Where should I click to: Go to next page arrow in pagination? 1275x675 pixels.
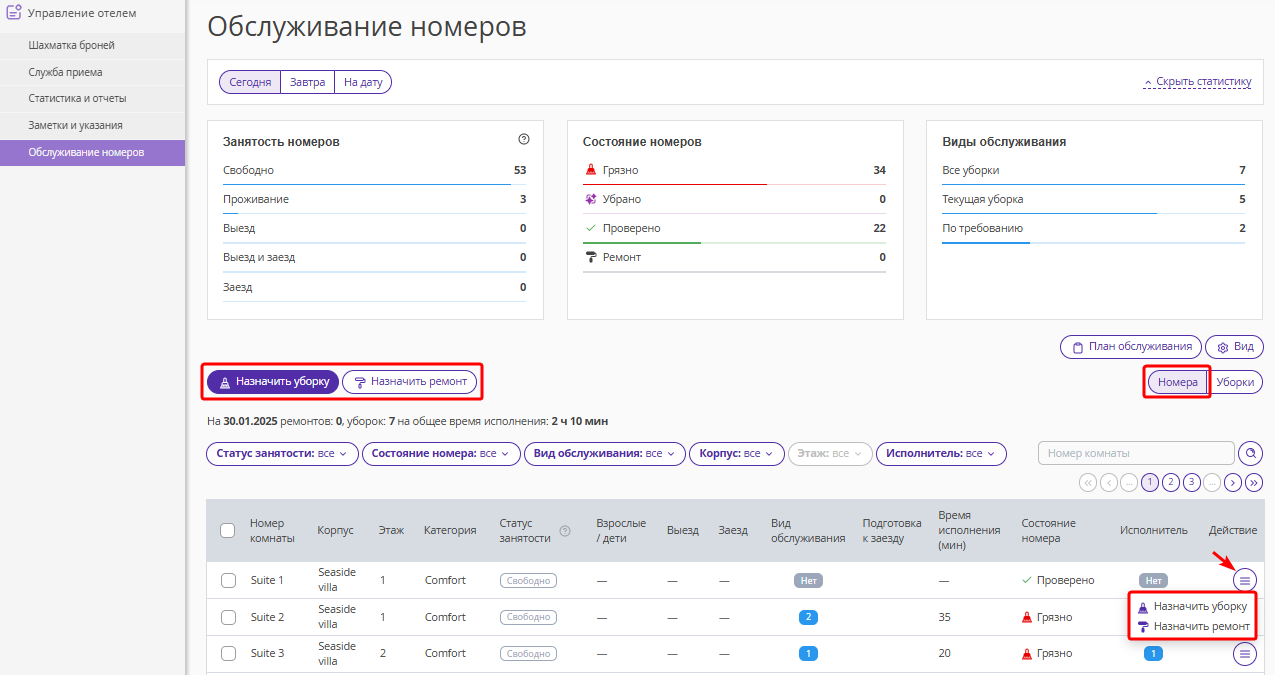tap(1234, 482)
